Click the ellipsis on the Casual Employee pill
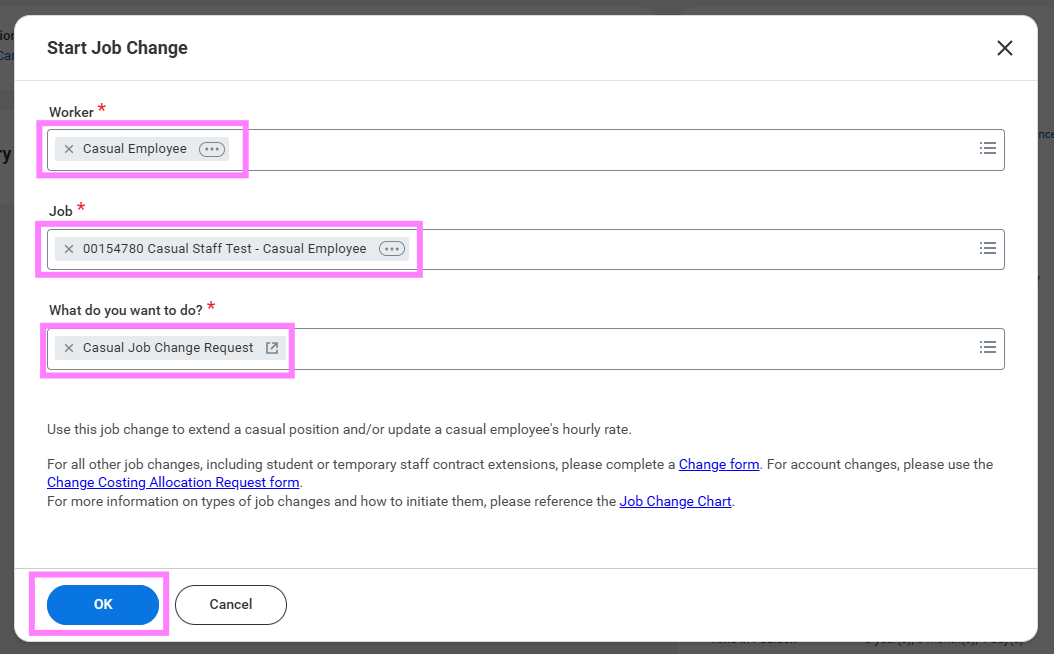 point(211,148)
